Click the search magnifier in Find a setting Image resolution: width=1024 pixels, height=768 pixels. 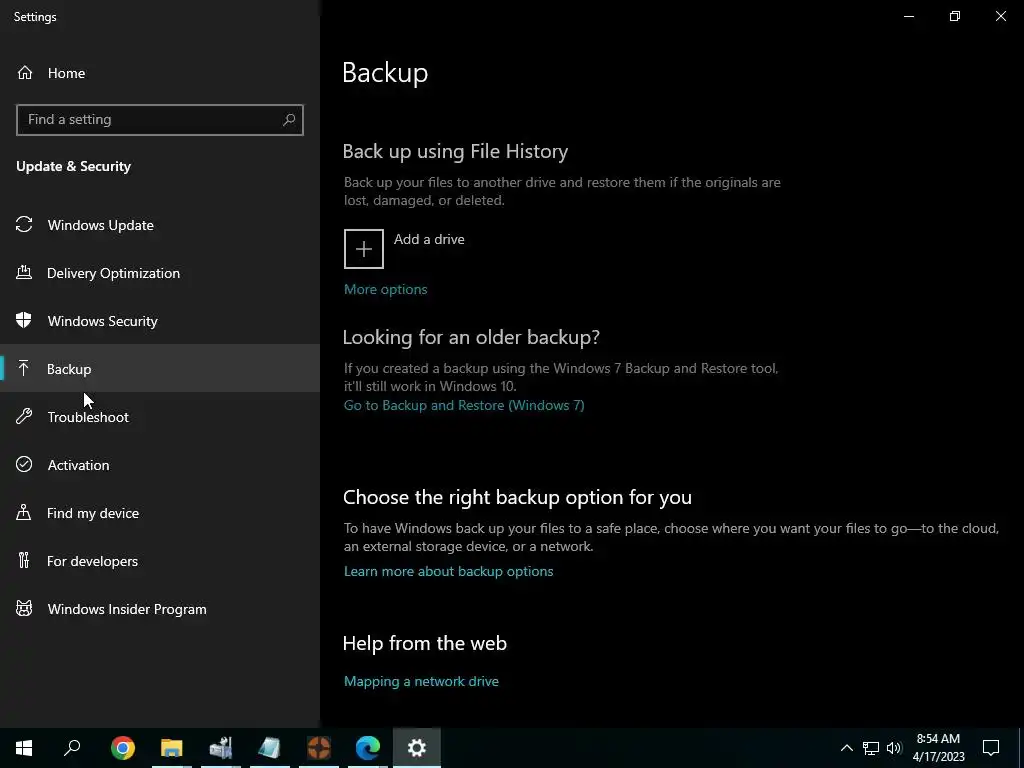[x=289, y=120]
